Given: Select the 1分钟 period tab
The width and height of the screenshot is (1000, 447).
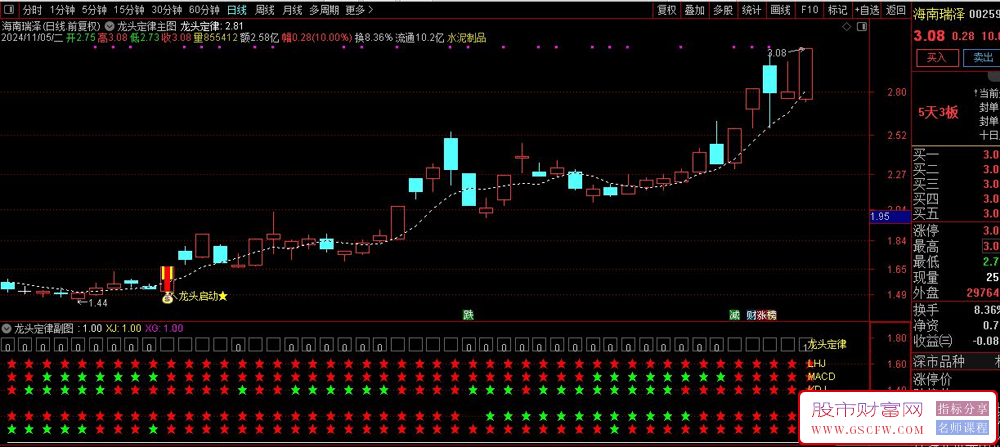Looking at the screenshot, I should [62, 10].
